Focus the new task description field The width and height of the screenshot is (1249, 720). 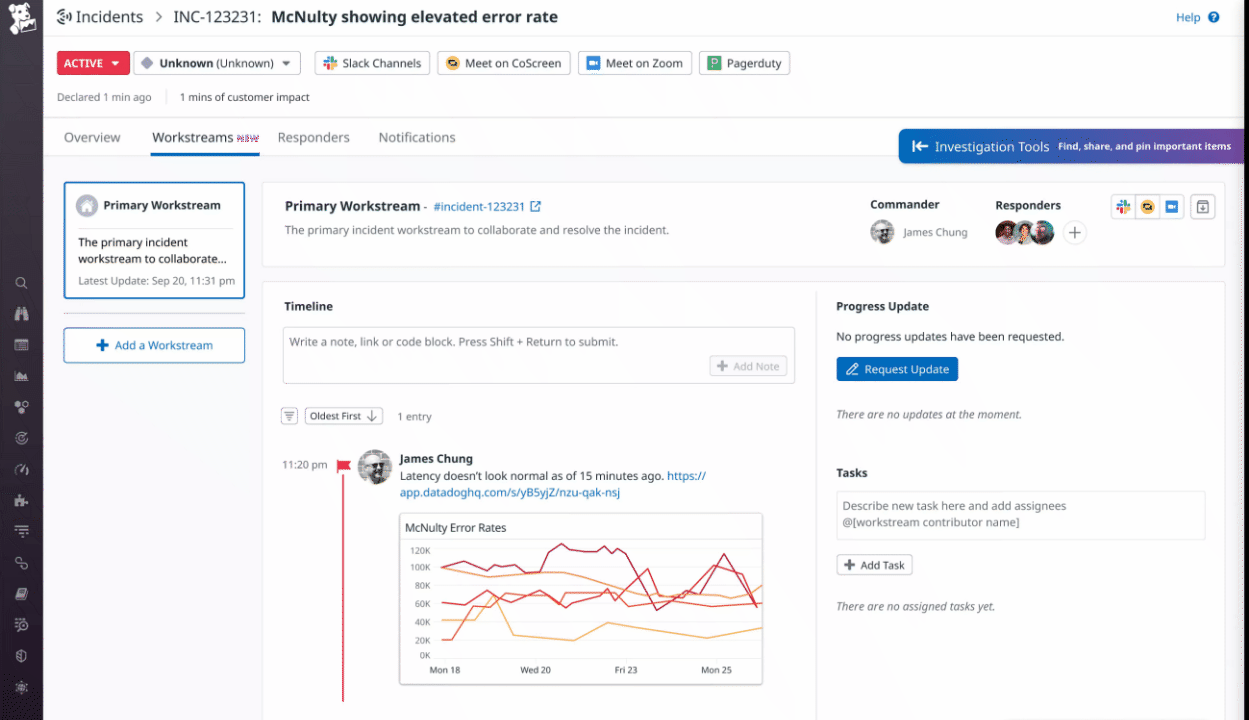coord(1021,515)
